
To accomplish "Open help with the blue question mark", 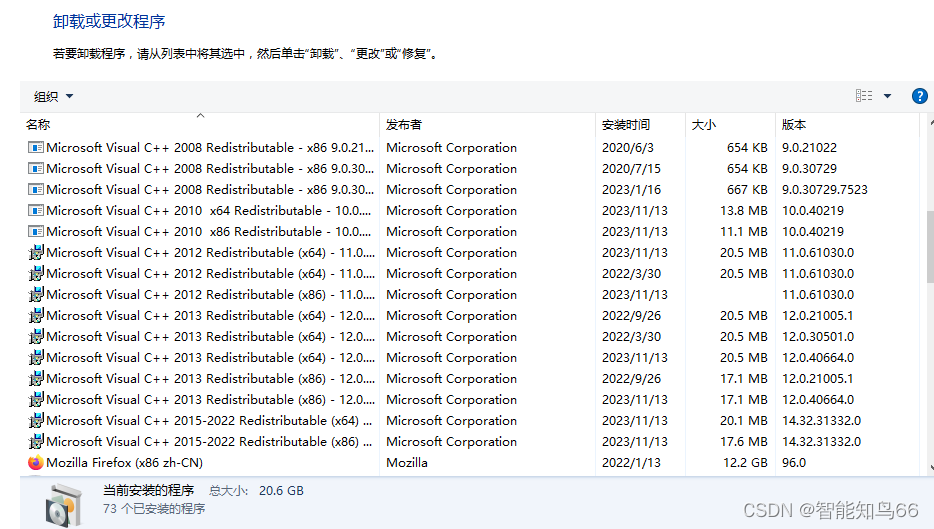I will pos(920,96).
